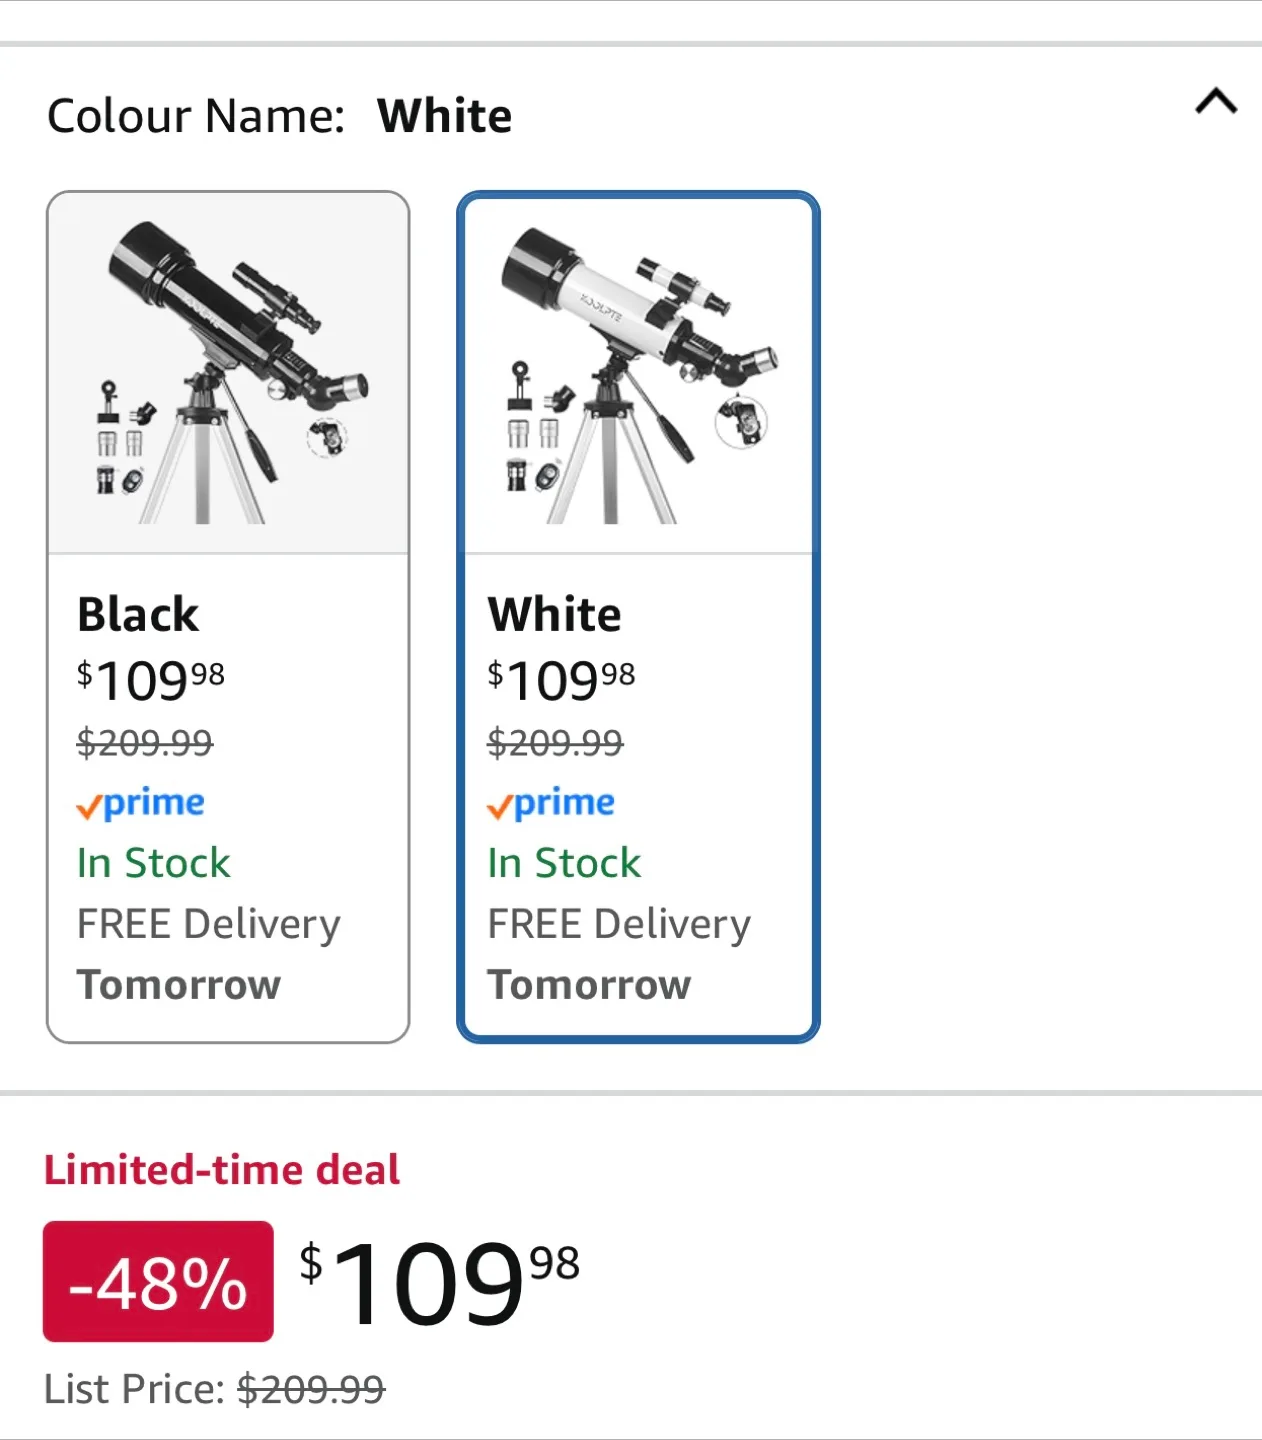Select the White telescope thumbnail image
The image size is (1262, 1440).
pyautogui.click(x=638, y=374)
